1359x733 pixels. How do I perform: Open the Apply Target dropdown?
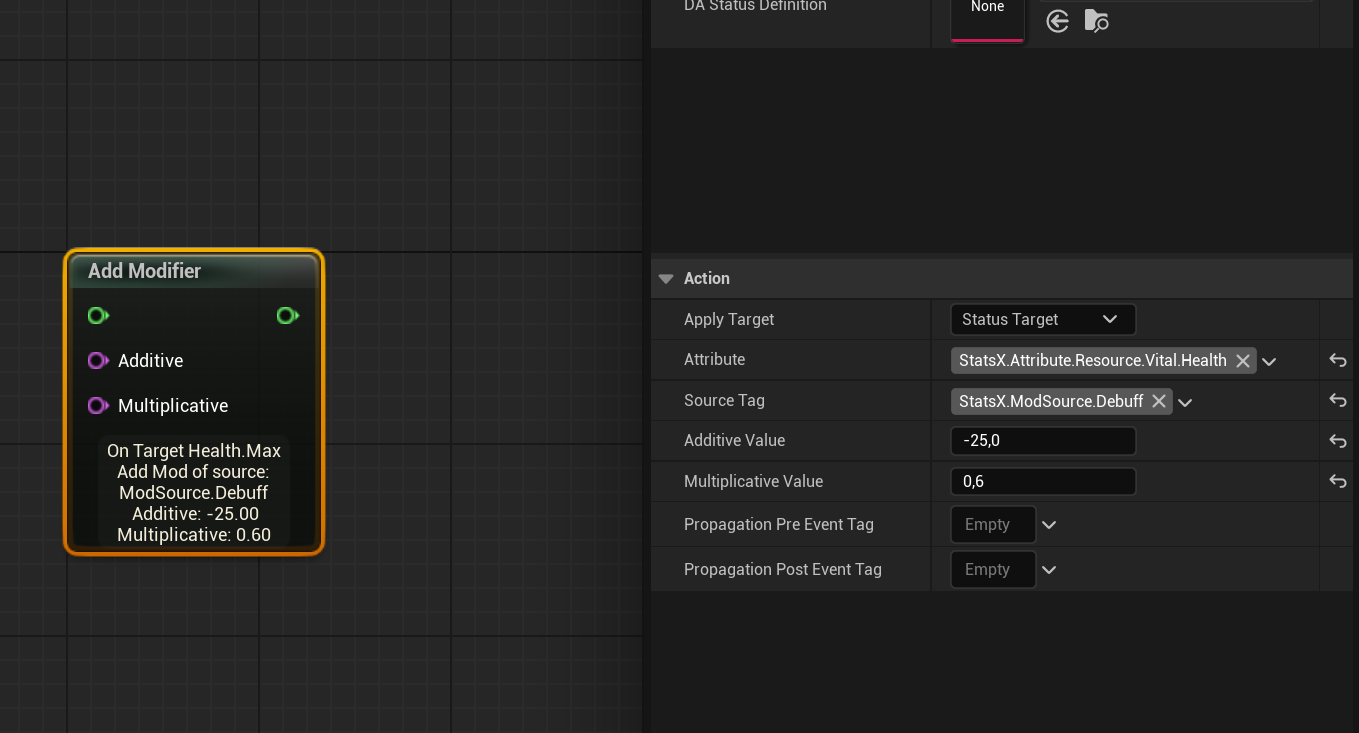[x=1042, y=319]
